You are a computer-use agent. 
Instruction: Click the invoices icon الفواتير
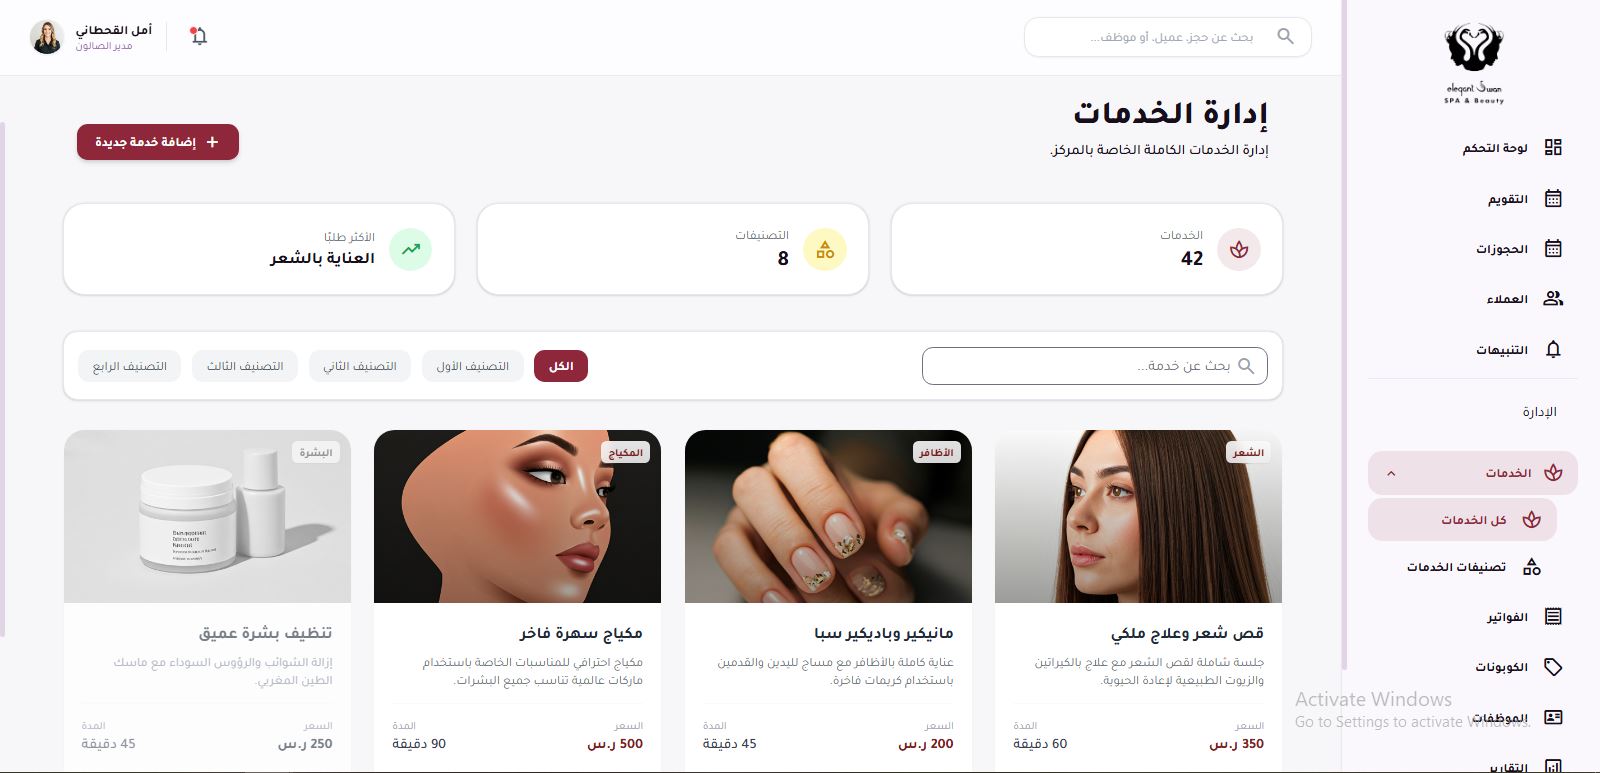point(1553,616)
